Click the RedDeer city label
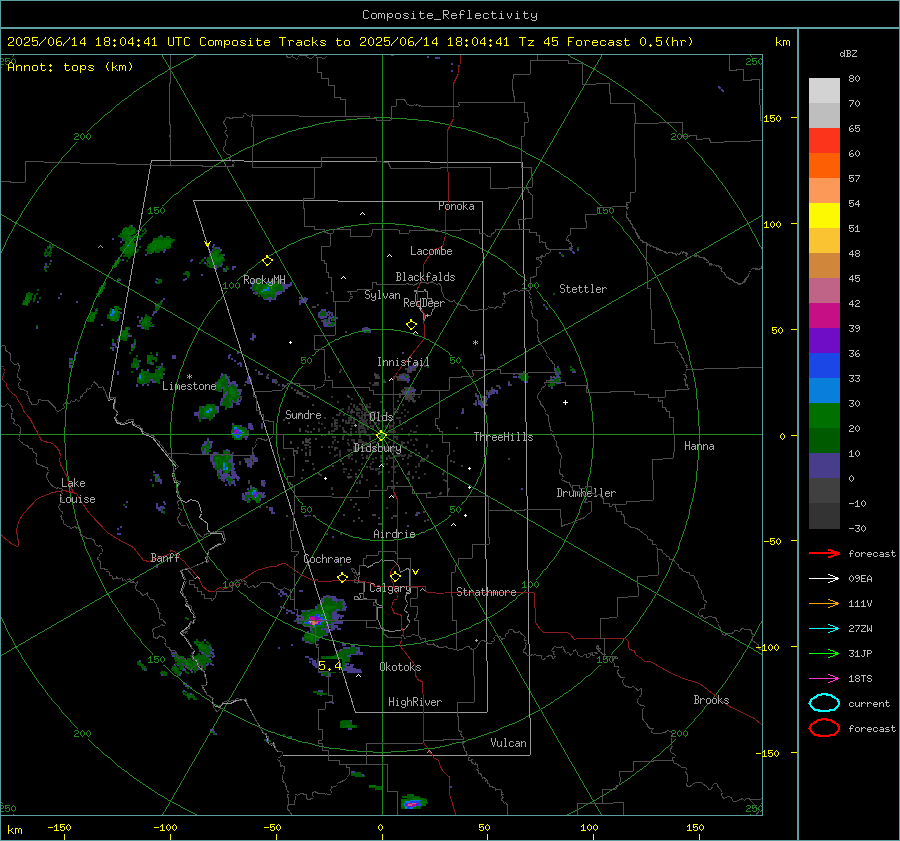 [424, 303]
